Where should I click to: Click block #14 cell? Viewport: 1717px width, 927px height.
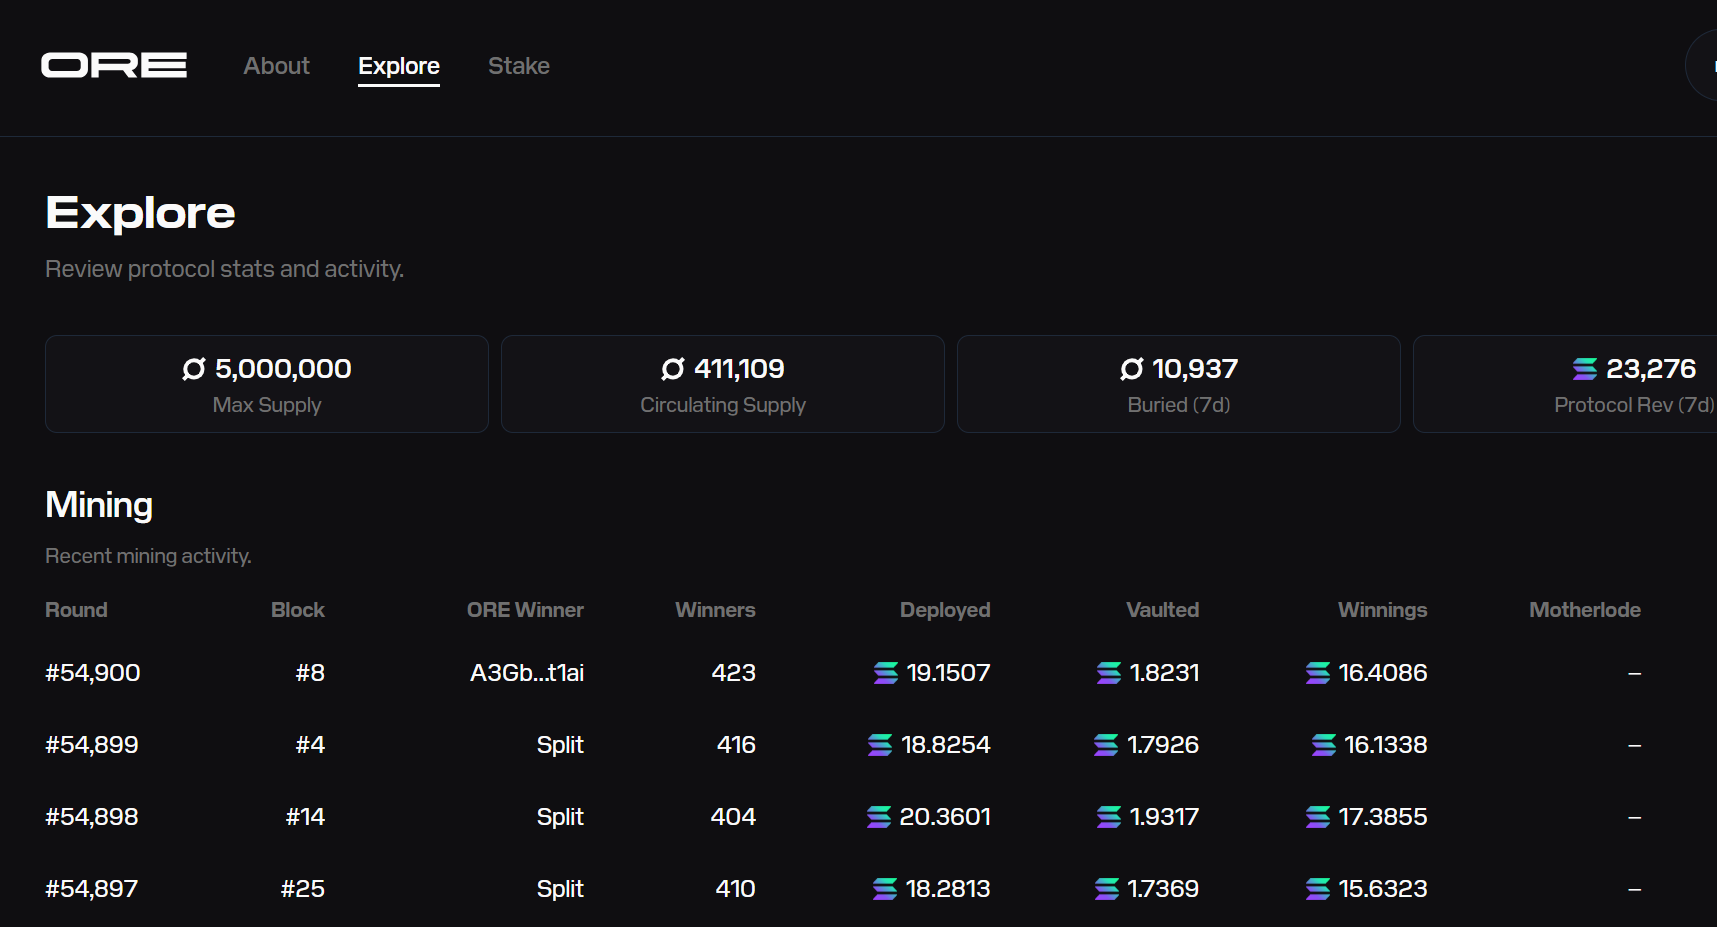305,817
